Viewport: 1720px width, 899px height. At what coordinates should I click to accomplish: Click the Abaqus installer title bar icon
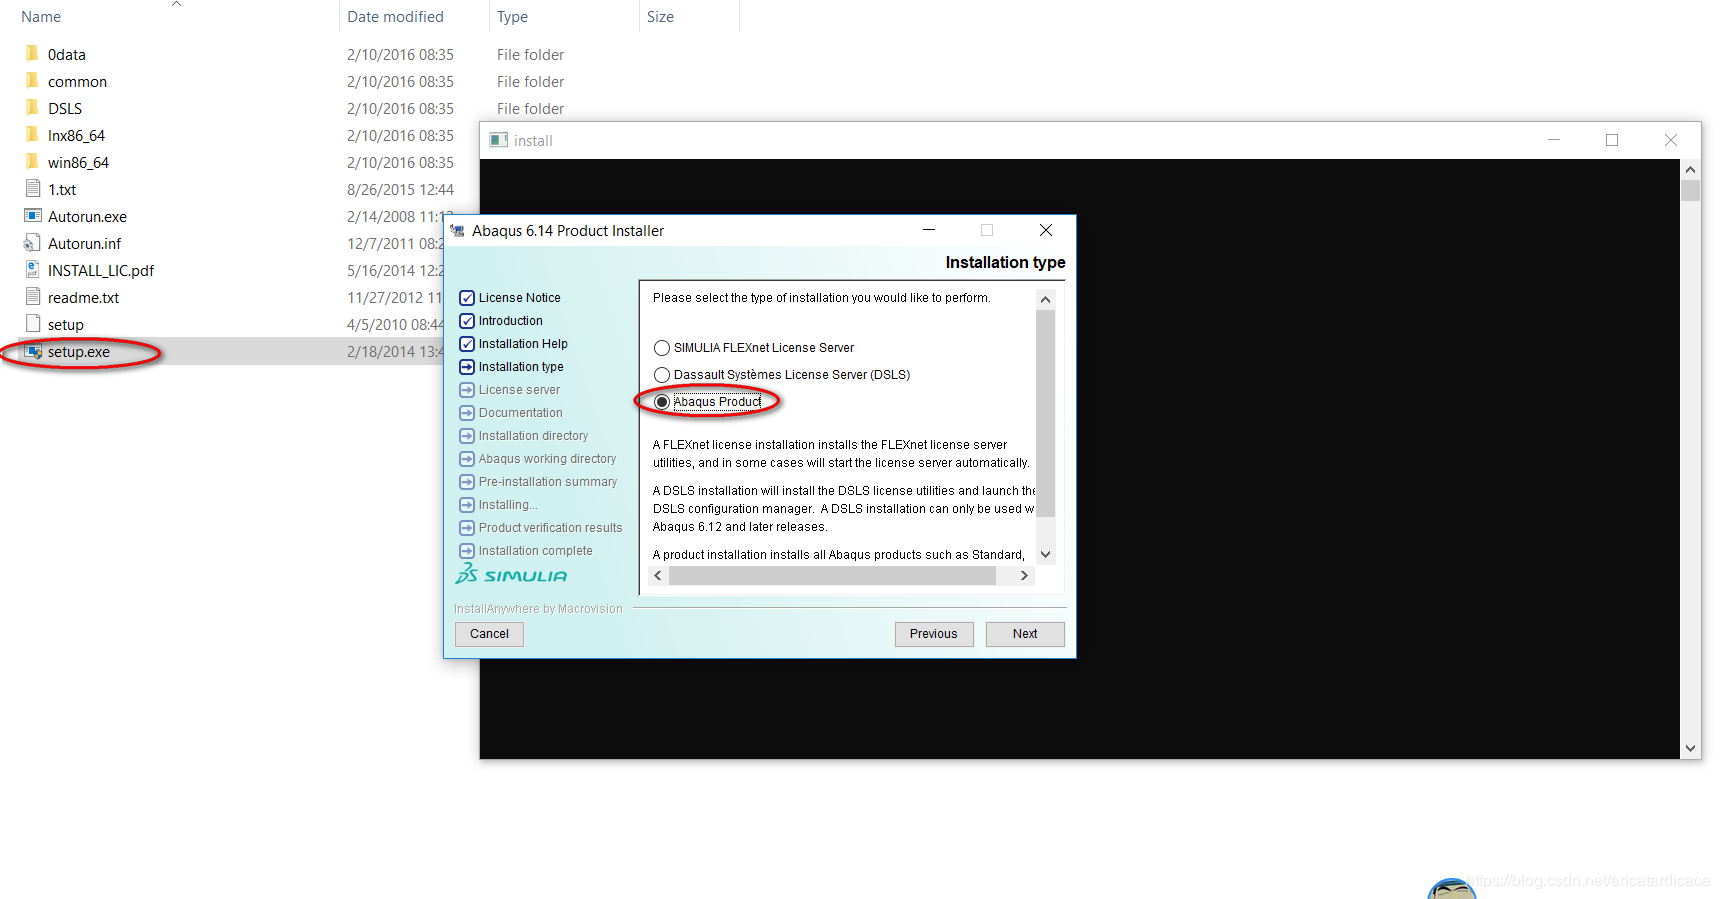pos(458,230)
